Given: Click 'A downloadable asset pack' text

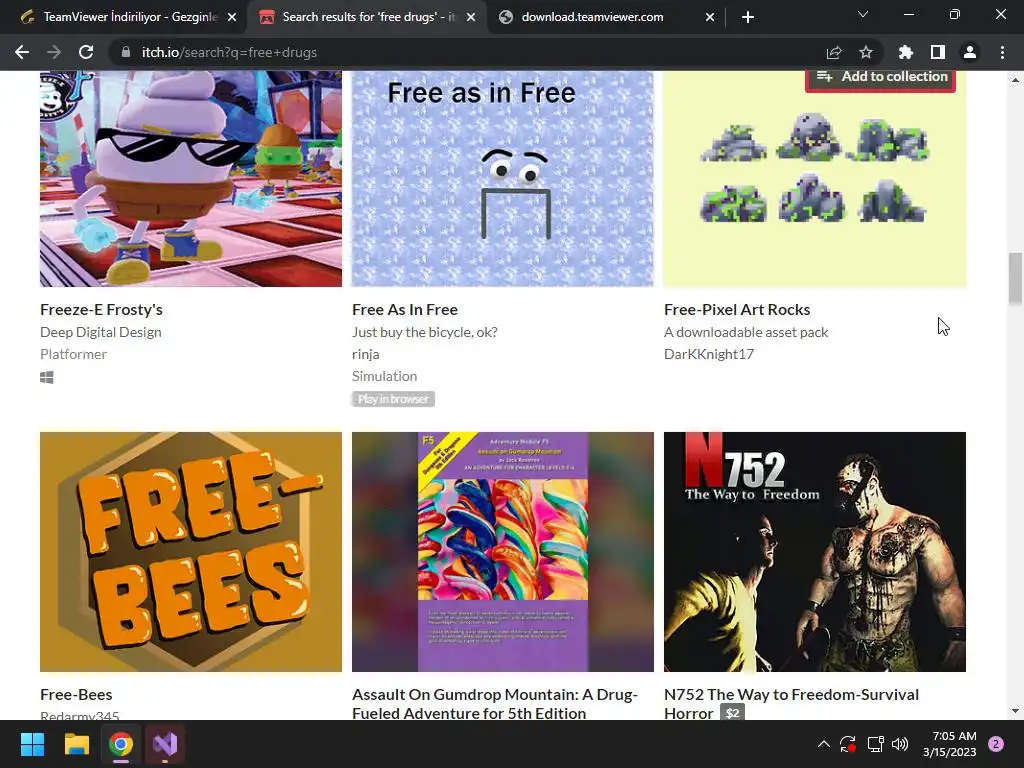Looking at the screenshot, I should point(746,332).
